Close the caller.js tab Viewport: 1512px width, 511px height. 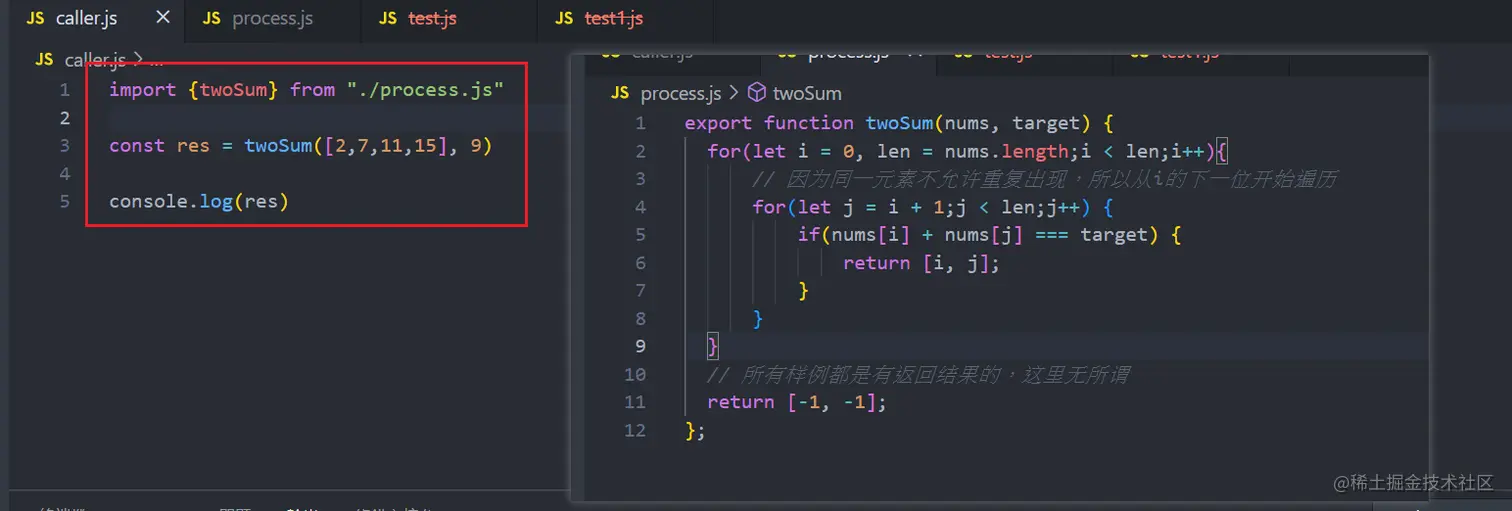coord(163,18)
